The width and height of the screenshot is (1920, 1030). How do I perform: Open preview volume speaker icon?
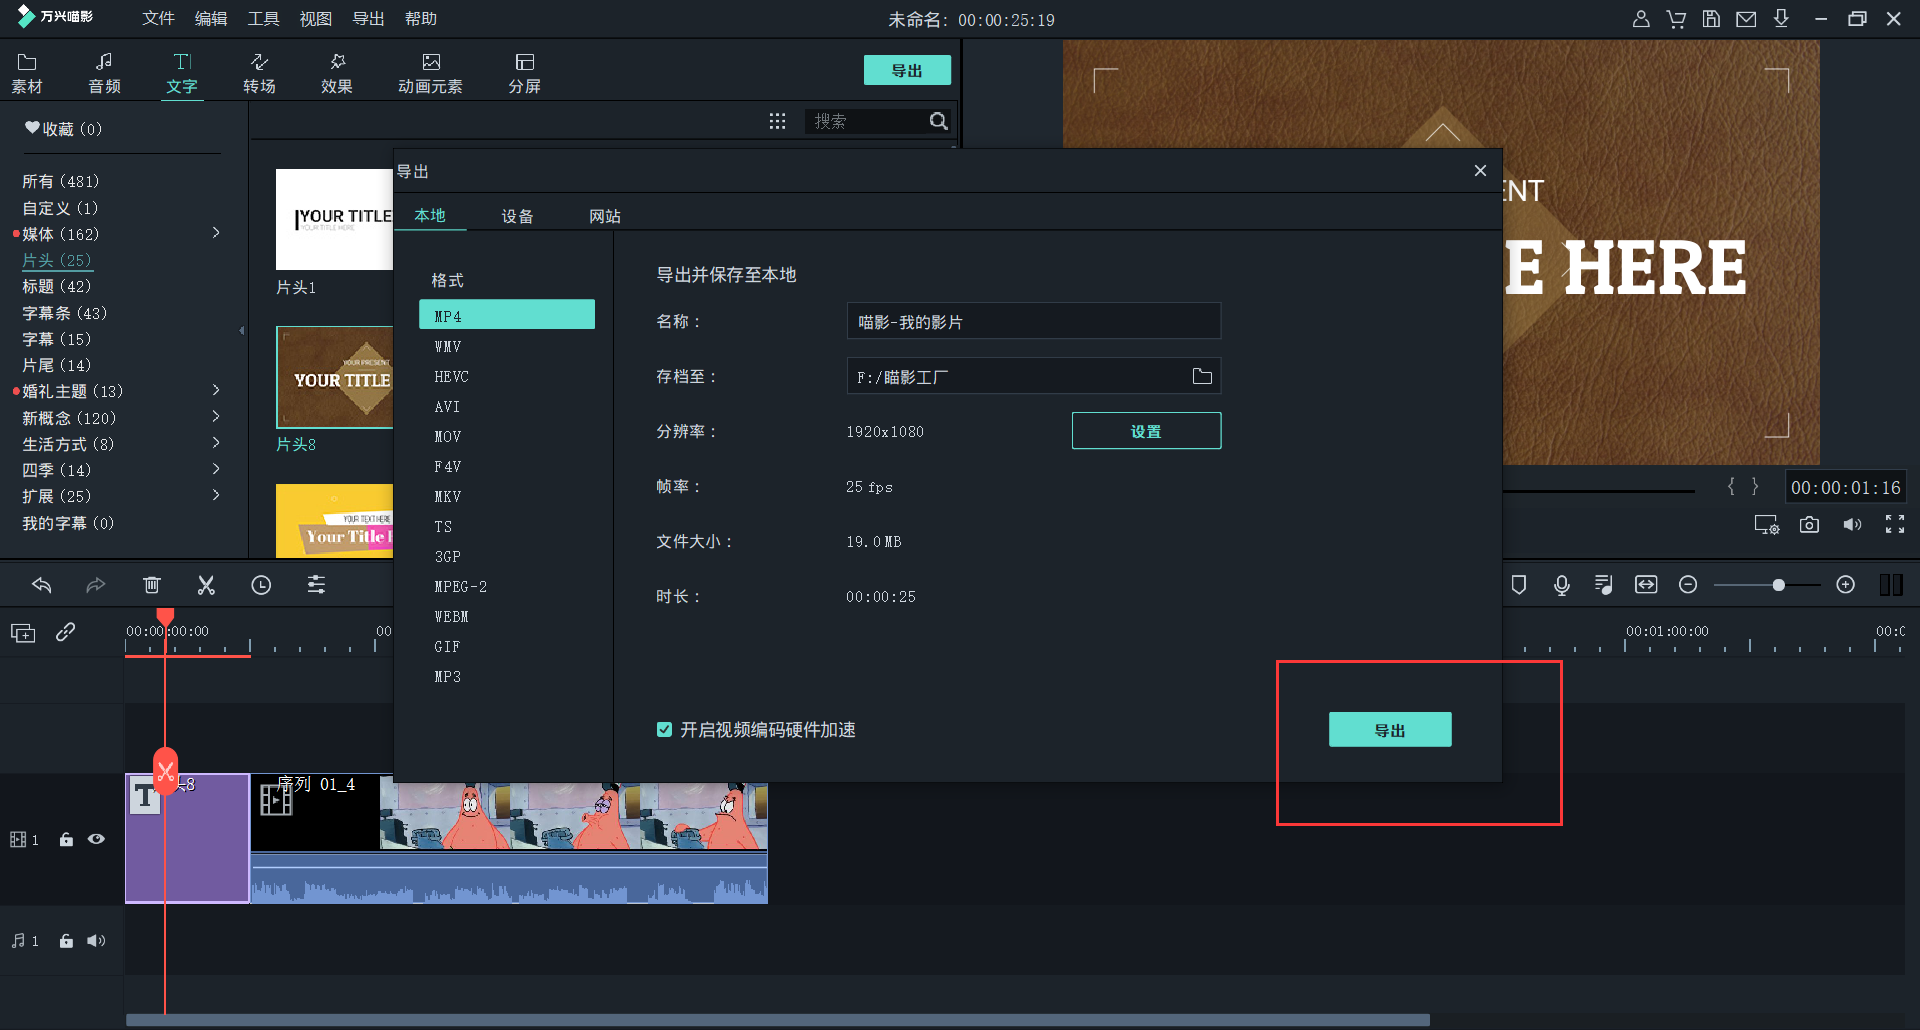tap(1853, 525)
